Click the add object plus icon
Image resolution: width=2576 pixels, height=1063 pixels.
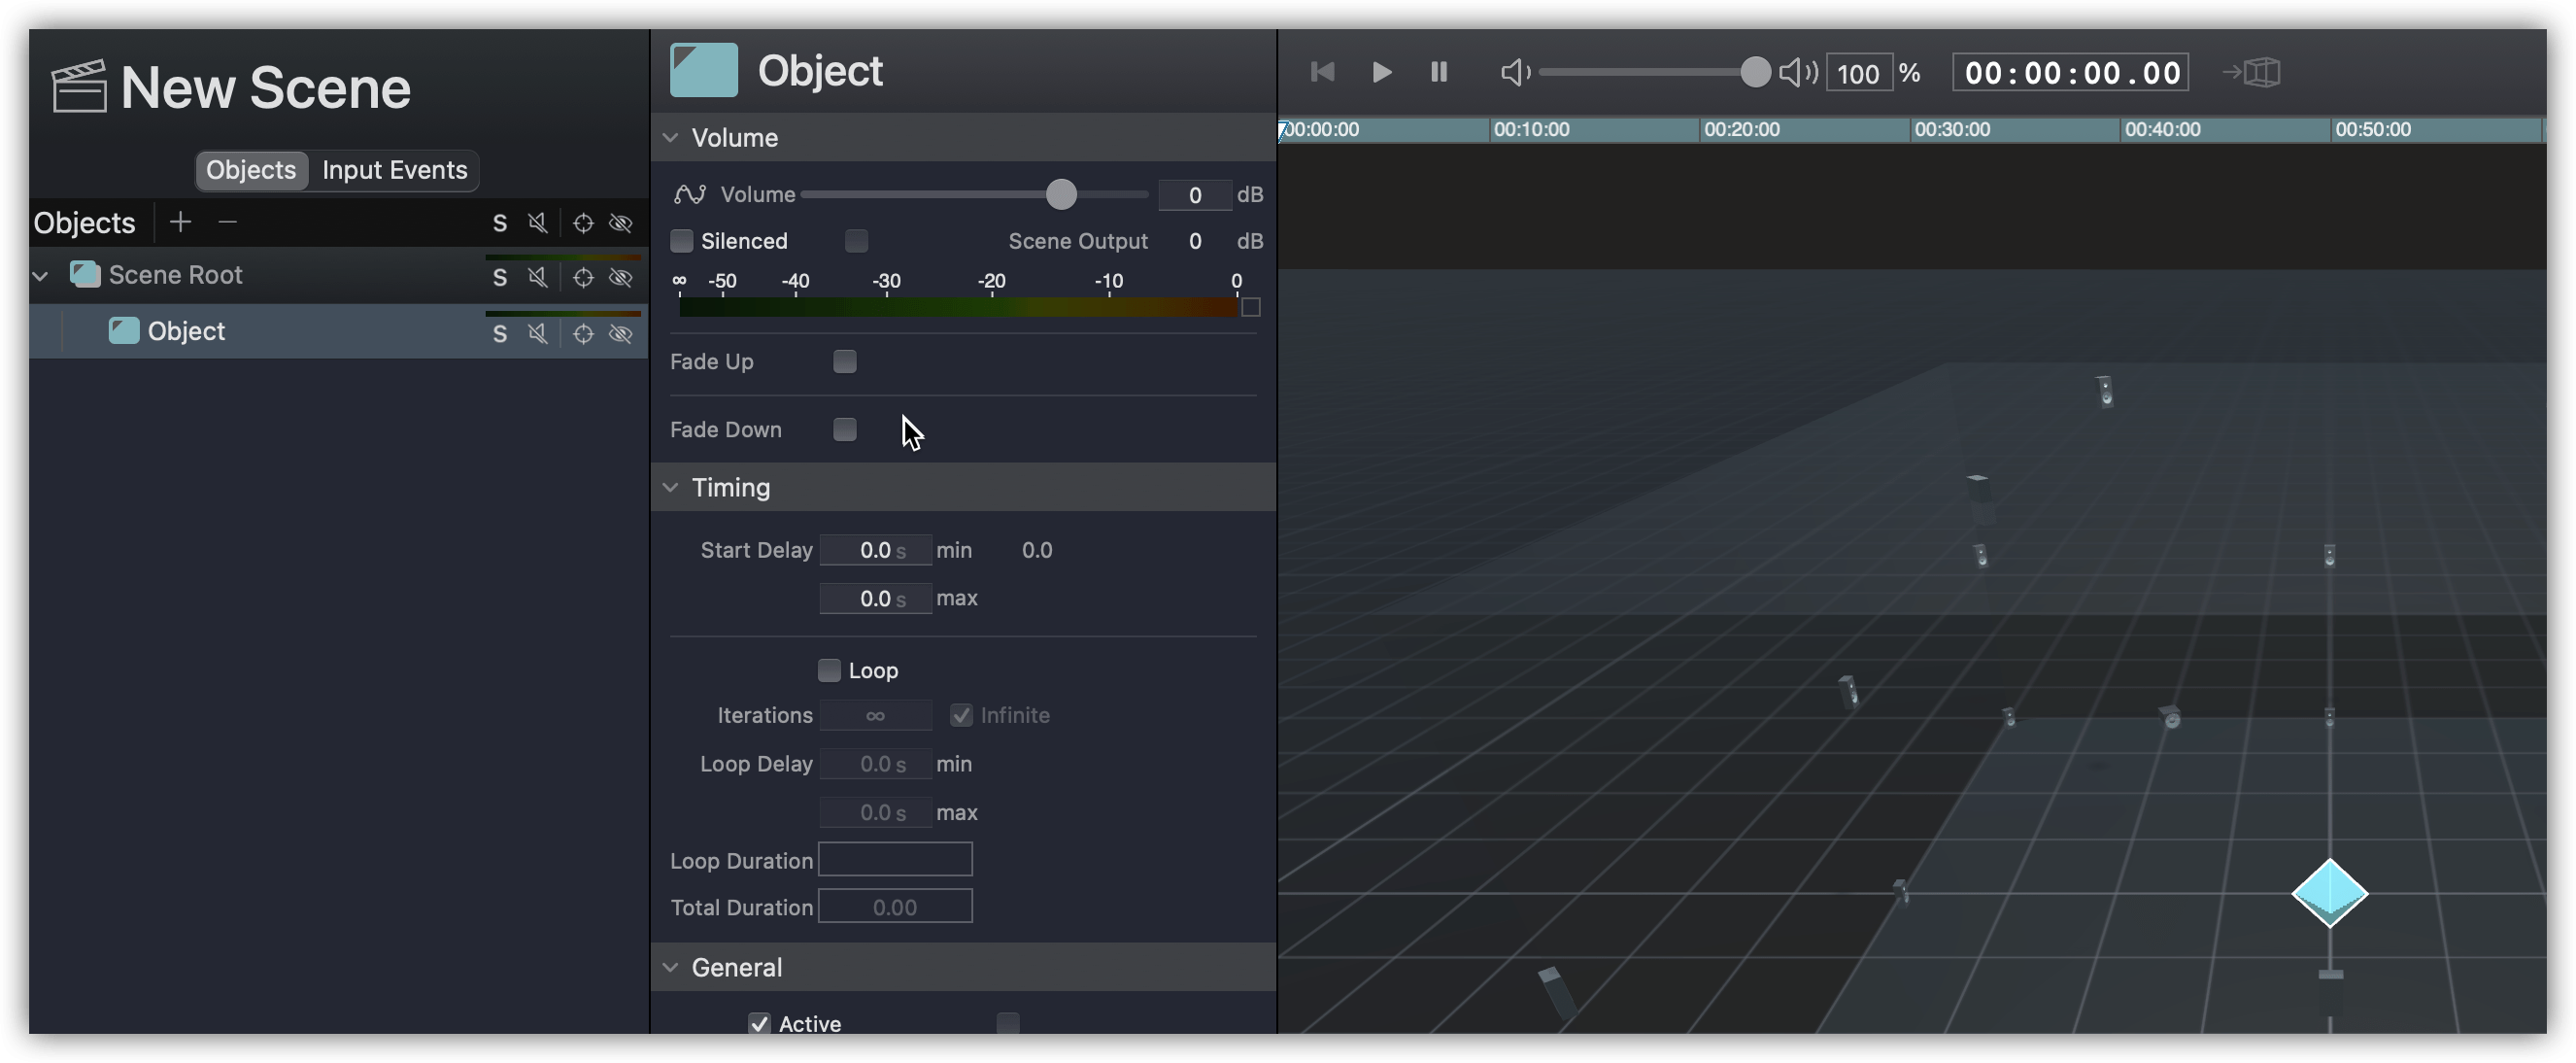tap(181, 222)
